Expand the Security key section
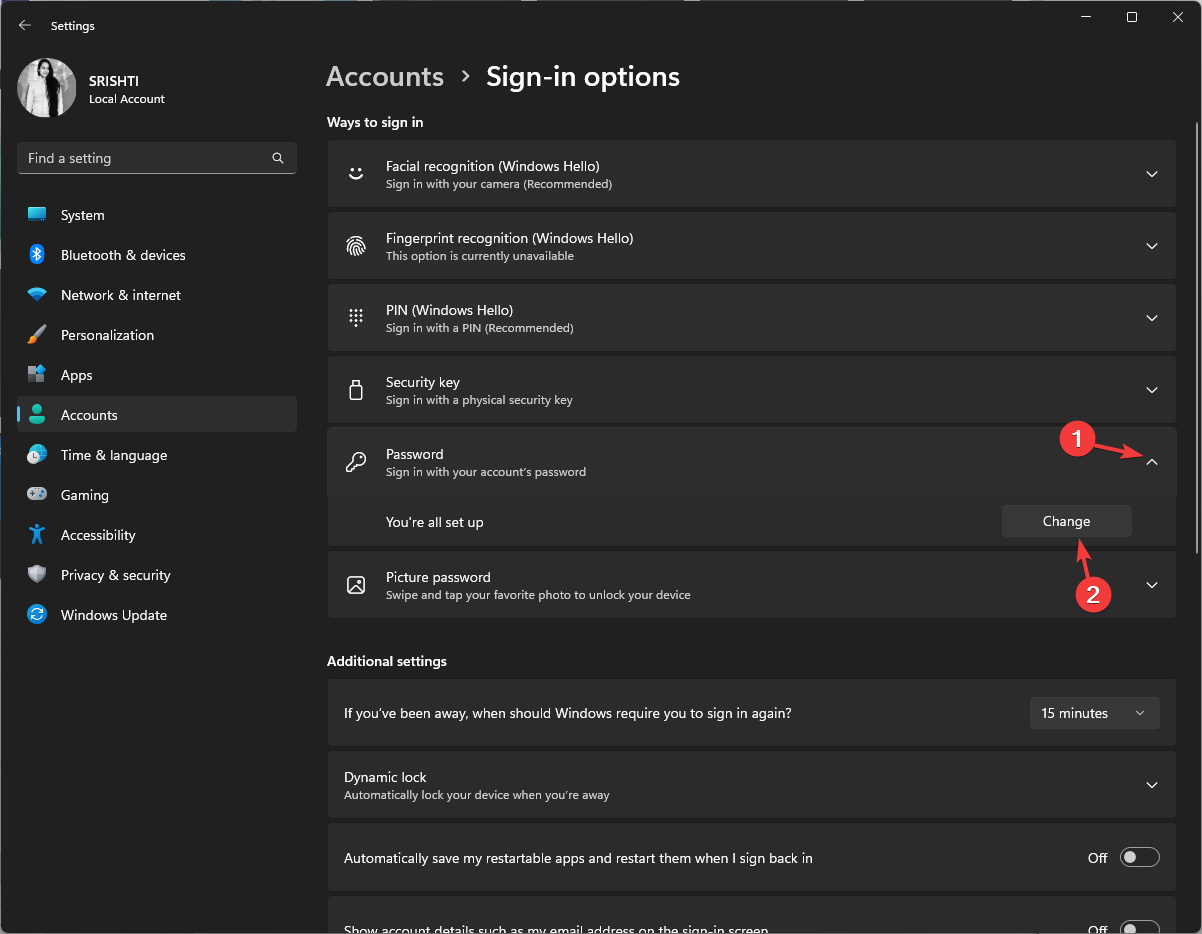This screenshot has height=934, width=1202. point(1152,390)
